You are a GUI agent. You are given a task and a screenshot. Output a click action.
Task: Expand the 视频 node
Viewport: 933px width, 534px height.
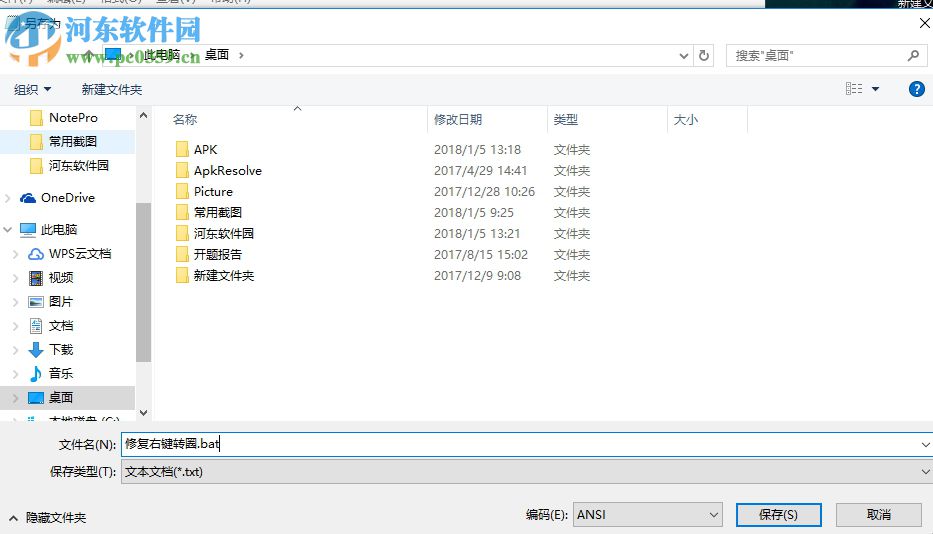[x=15, y=278]
